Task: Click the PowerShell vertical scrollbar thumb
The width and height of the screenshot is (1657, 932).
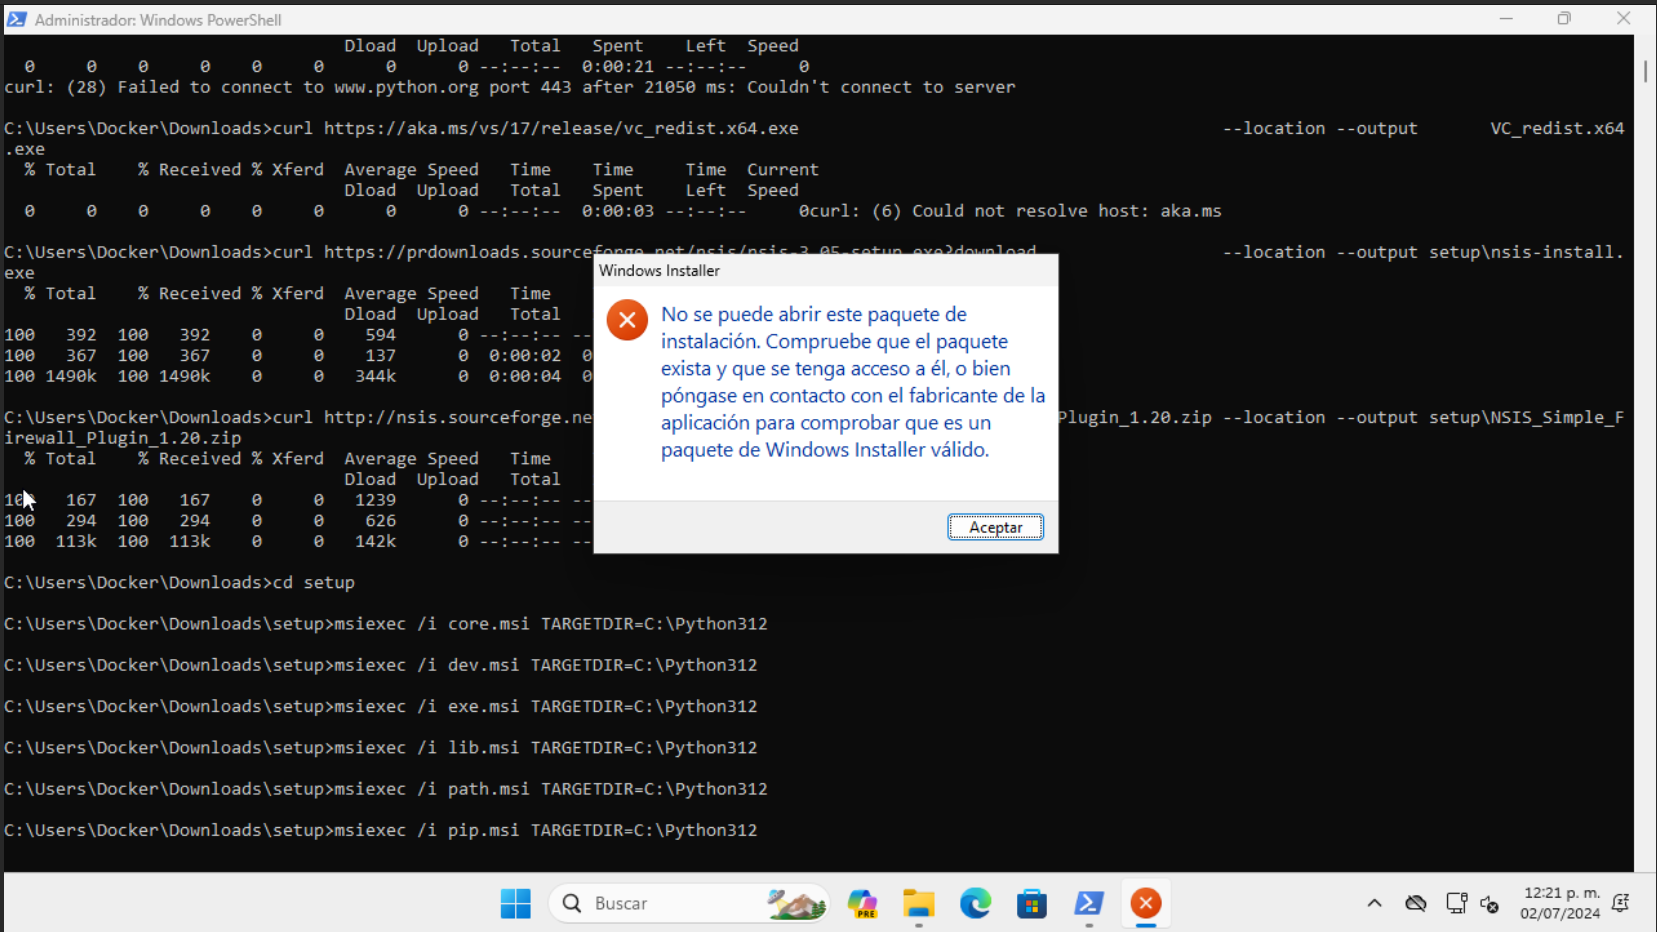Action: (x=1645, y=71)
